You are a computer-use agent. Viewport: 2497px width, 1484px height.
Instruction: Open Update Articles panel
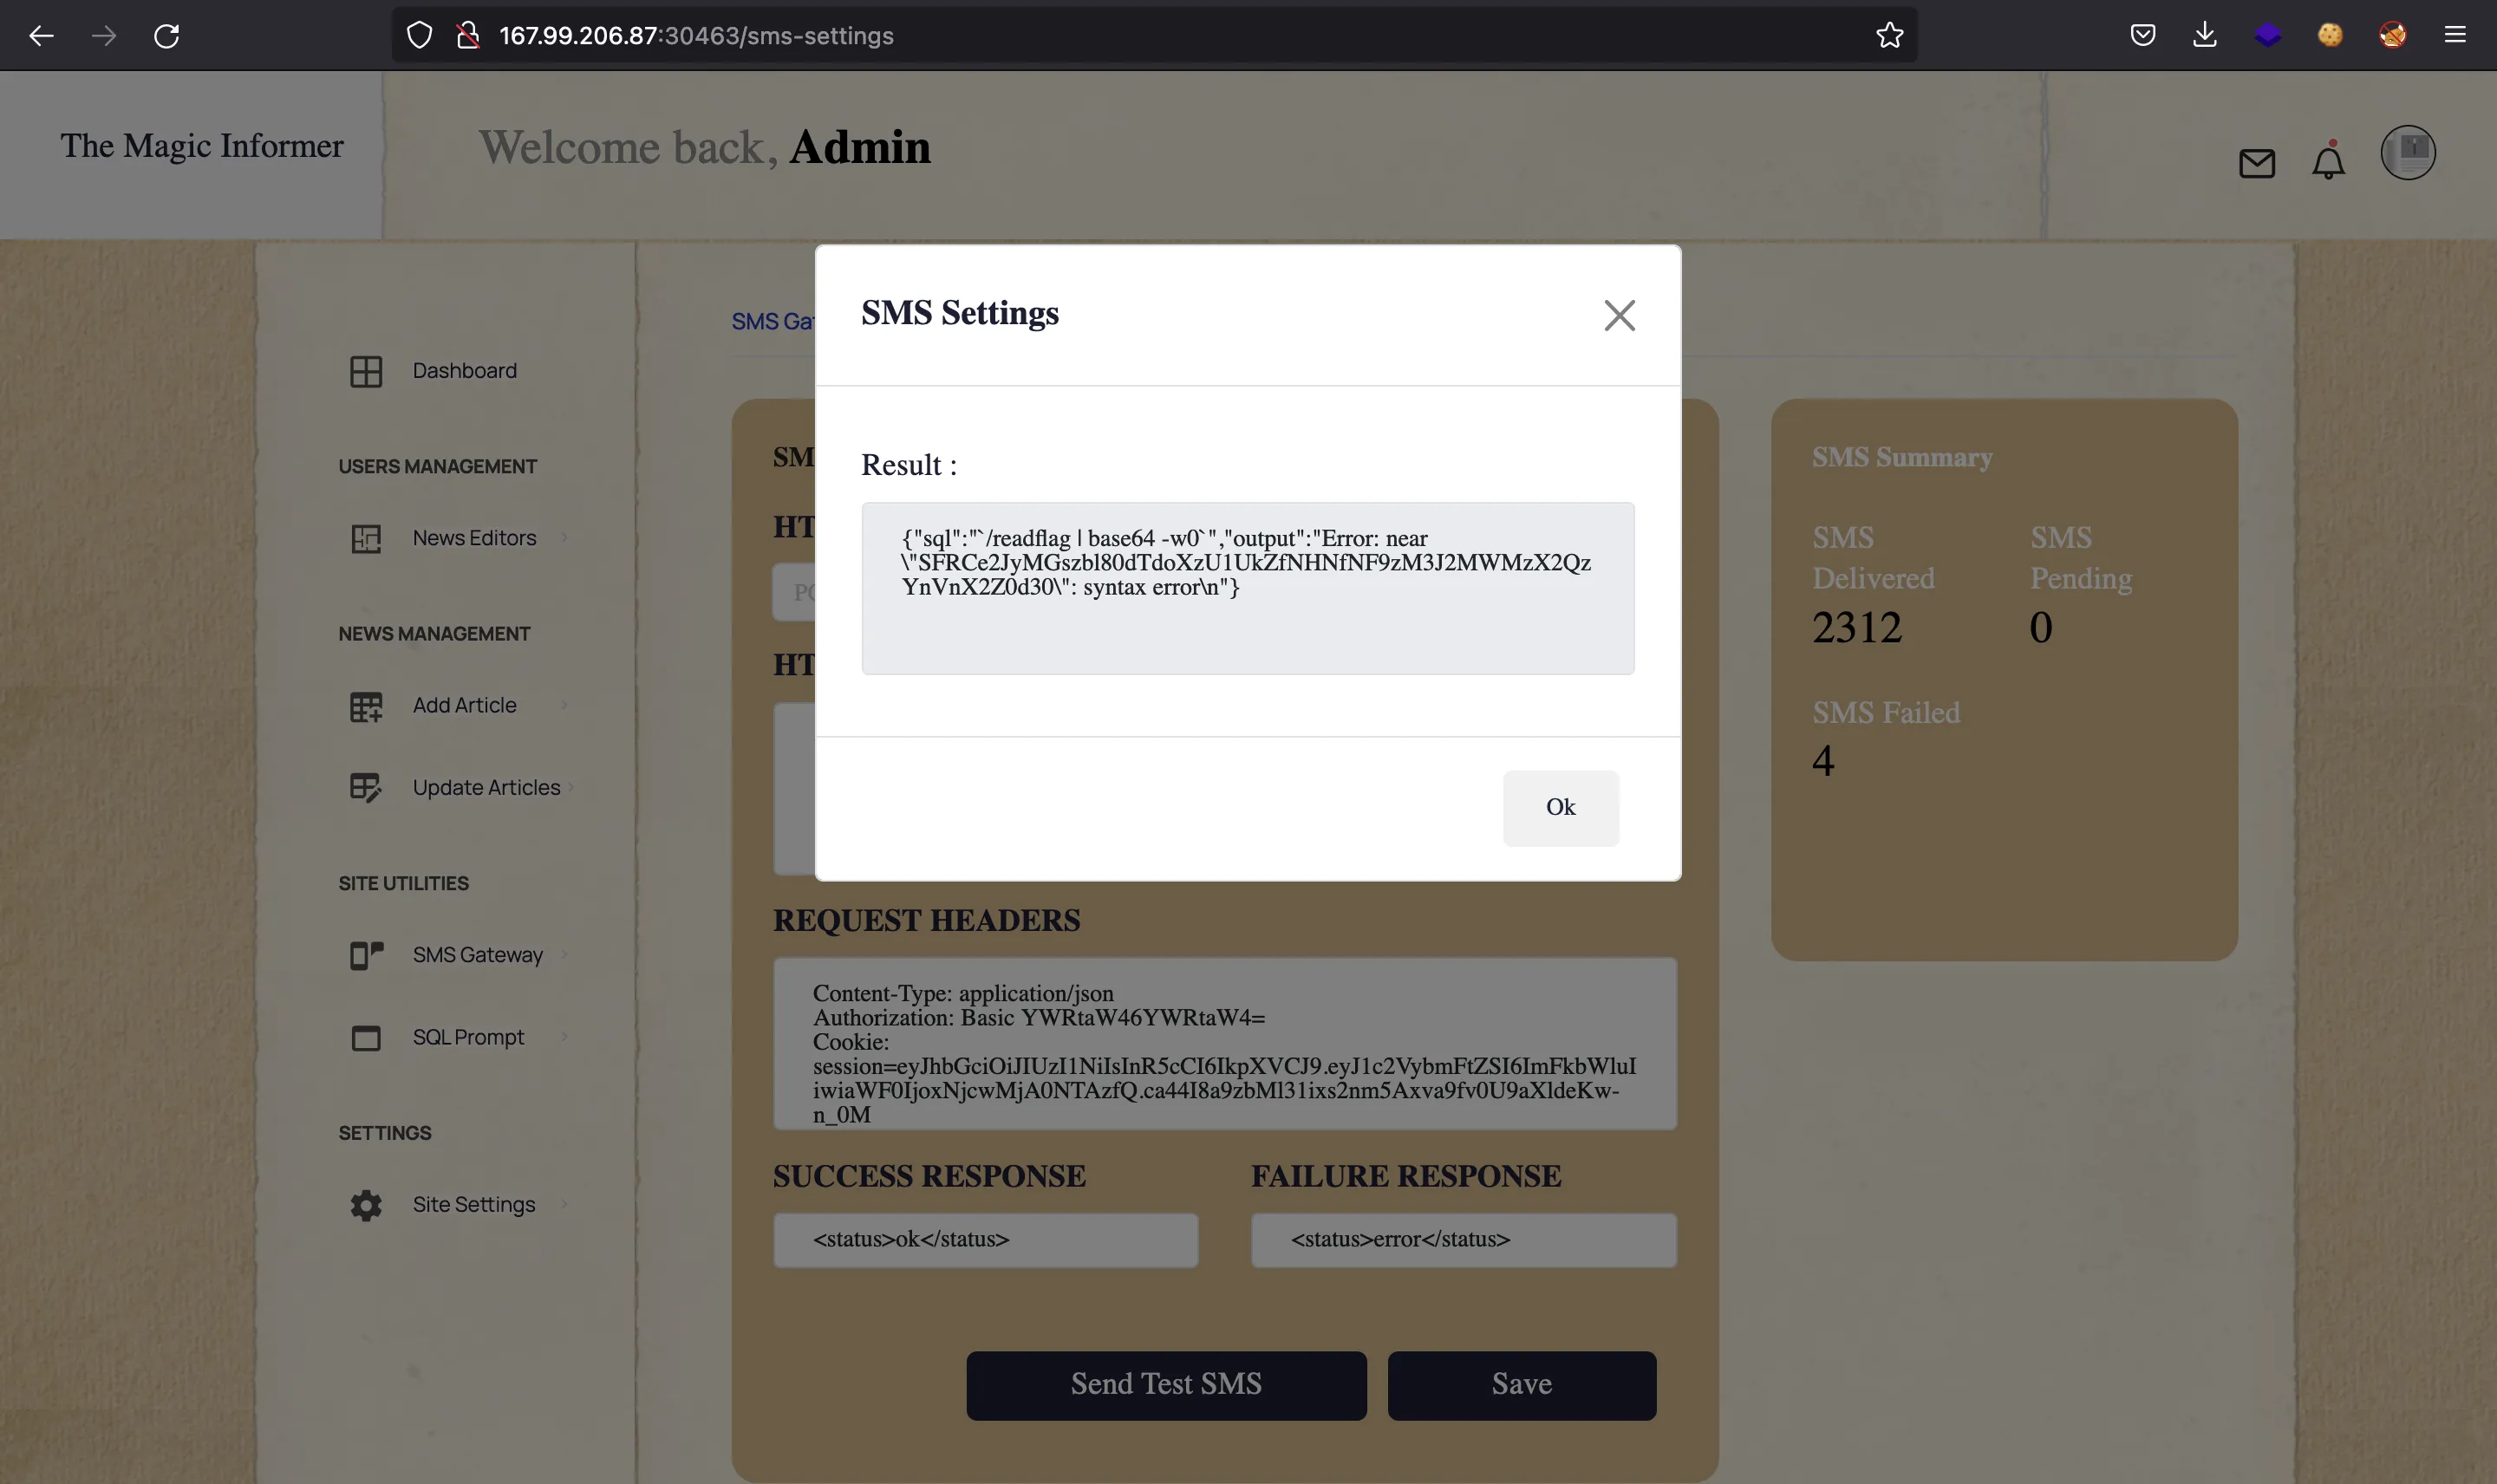pyautogui.click(x=486, y=788)
